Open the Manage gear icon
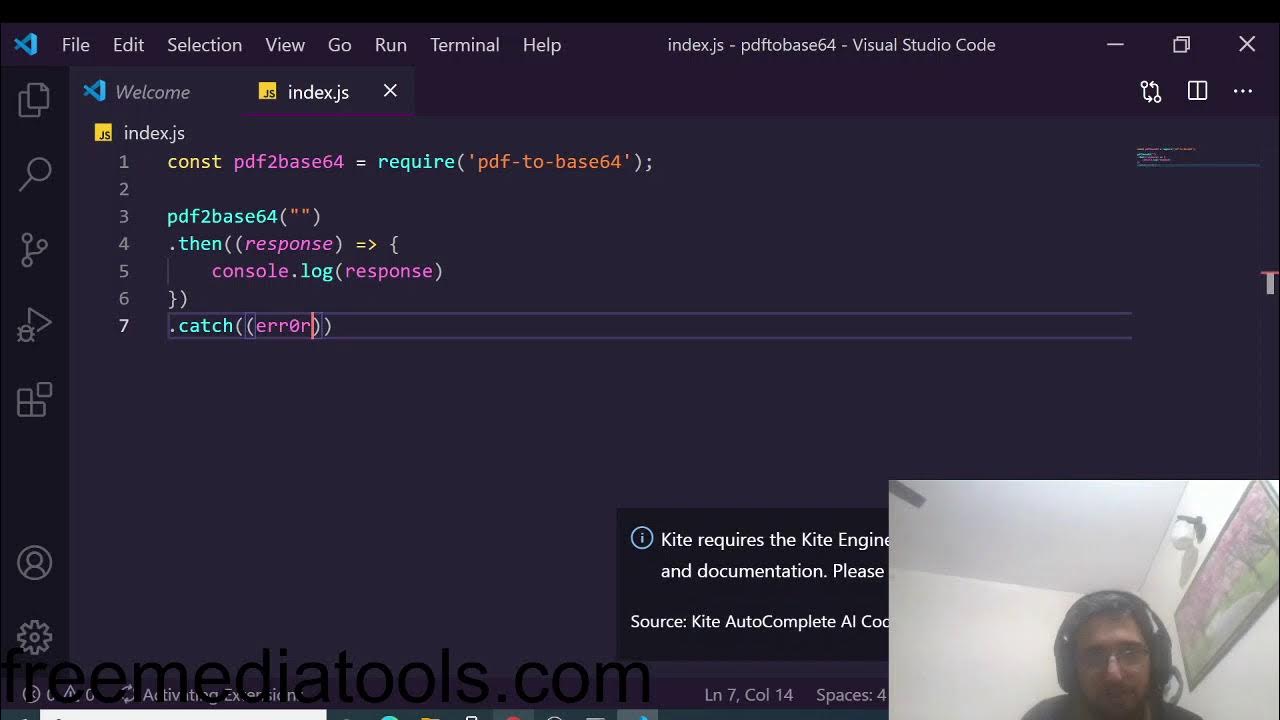This screenshot has width=1280, height=720. coord(34,637)
